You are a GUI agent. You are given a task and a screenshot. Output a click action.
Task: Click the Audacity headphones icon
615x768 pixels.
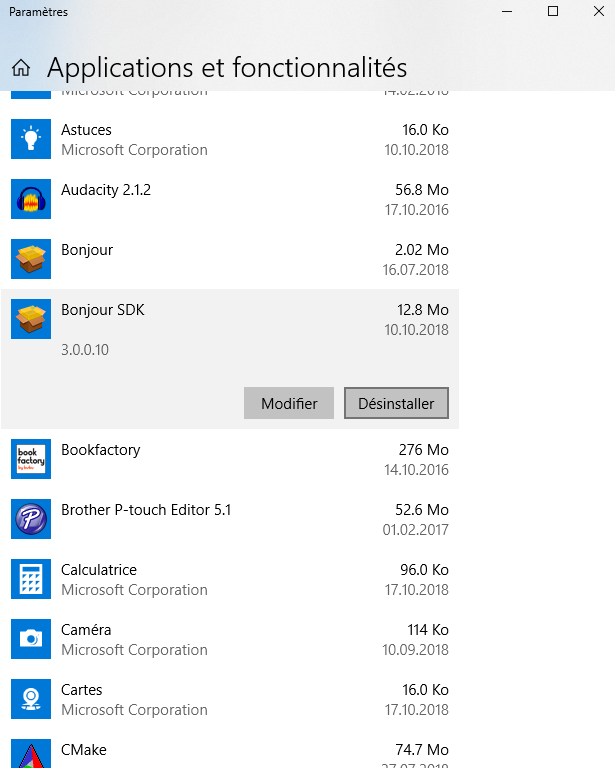pyautogui.click(x=31, y=199)
